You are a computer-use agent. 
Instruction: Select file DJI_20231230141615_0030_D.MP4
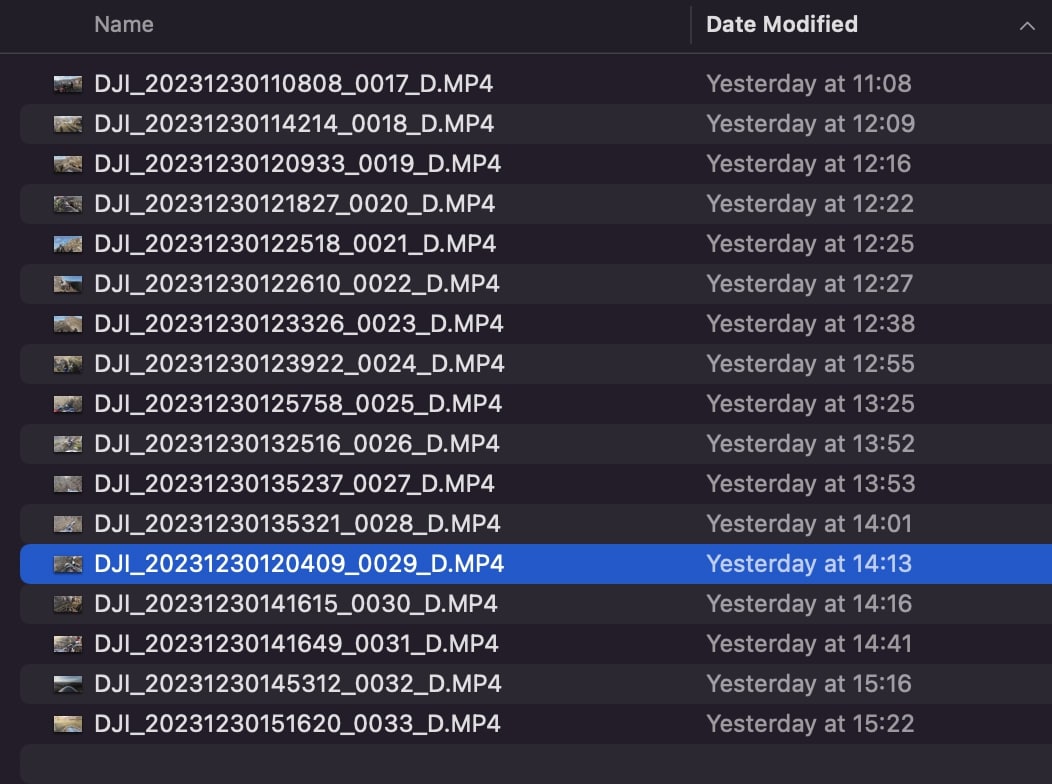[300, 604]
